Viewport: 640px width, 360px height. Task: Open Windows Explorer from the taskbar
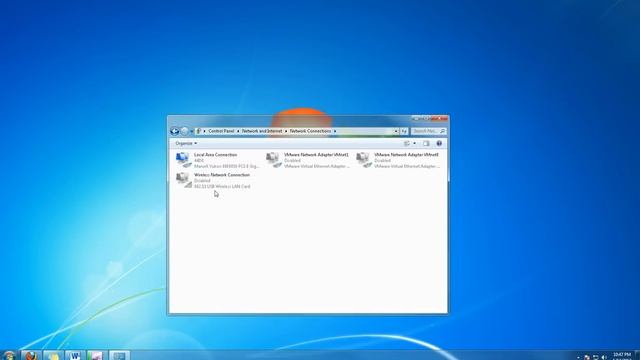click(53, 356)
